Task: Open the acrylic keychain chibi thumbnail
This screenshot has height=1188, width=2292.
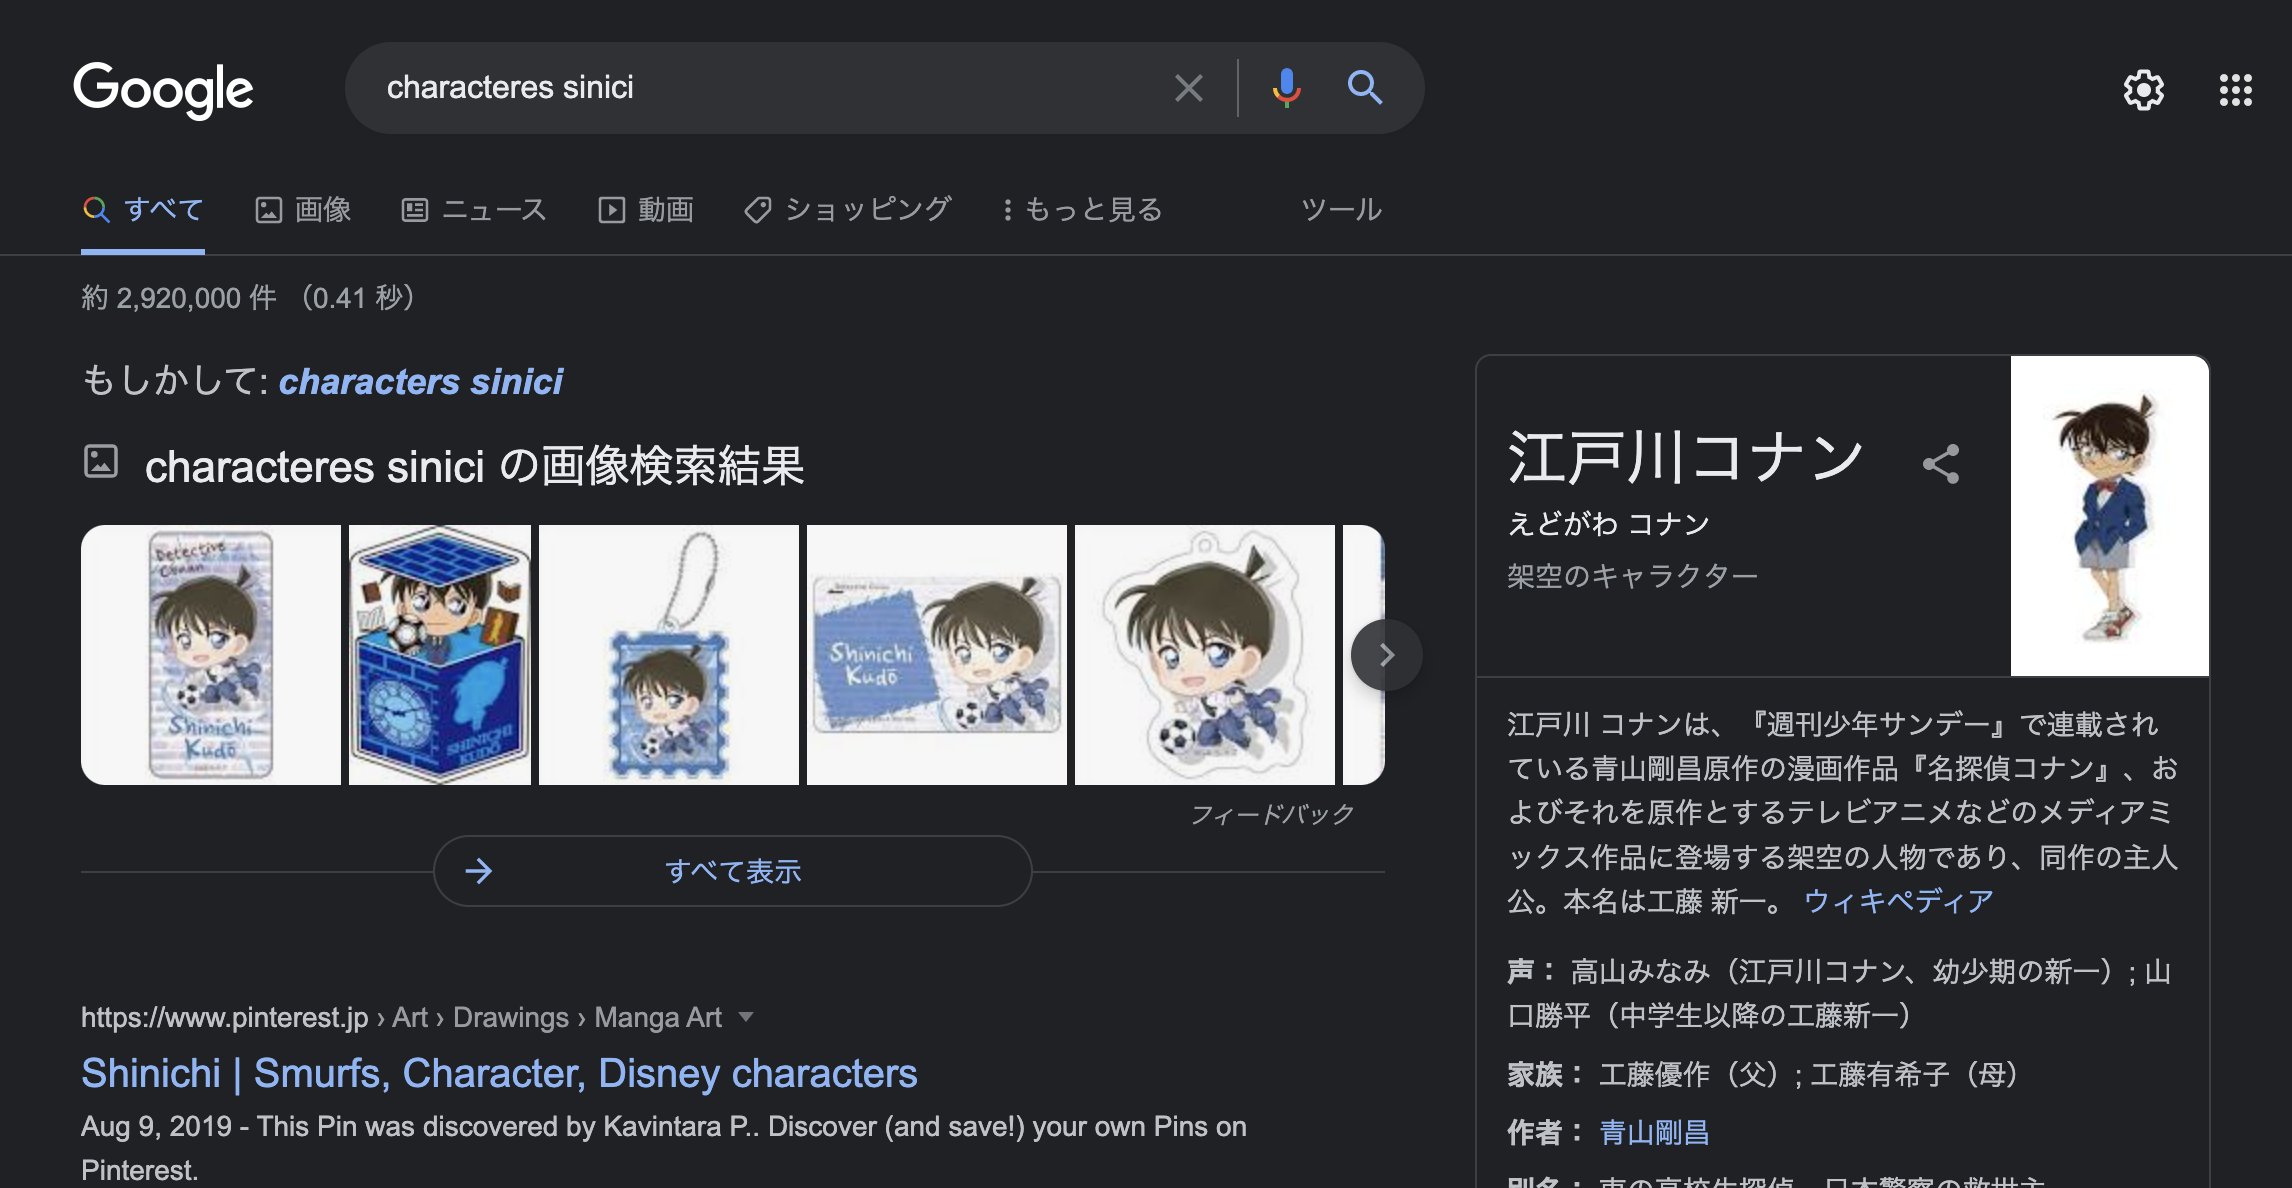Action: [1205, 655]
